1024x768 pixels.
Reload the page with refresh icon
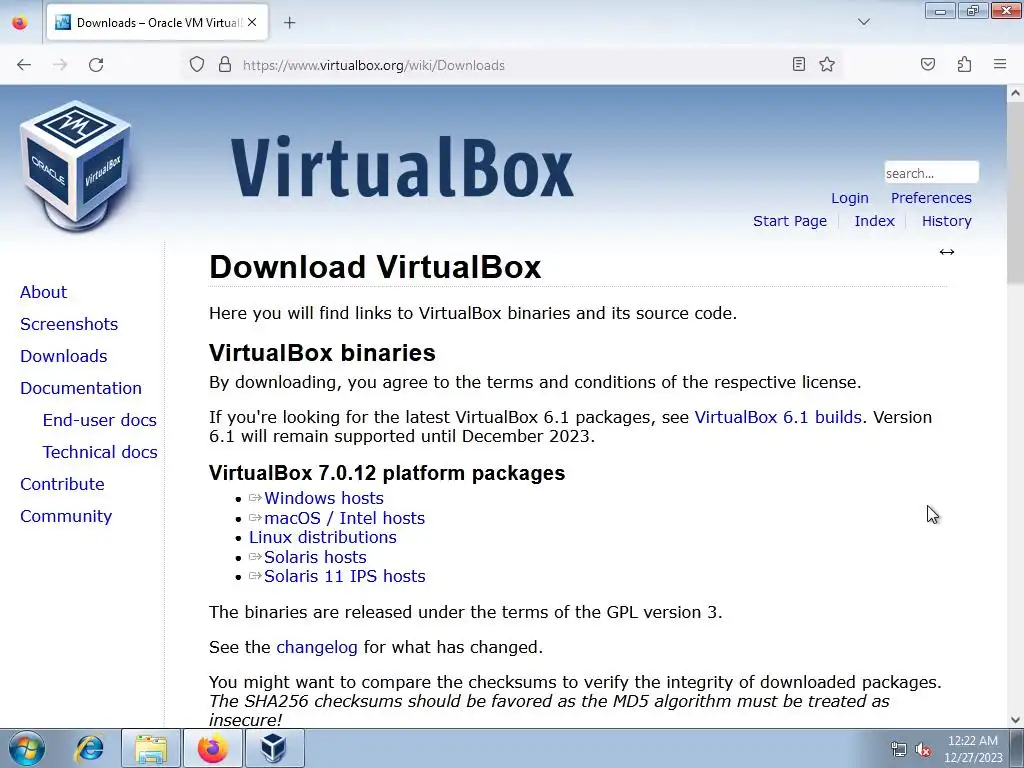pyautogui.click(x=96, y=65)
